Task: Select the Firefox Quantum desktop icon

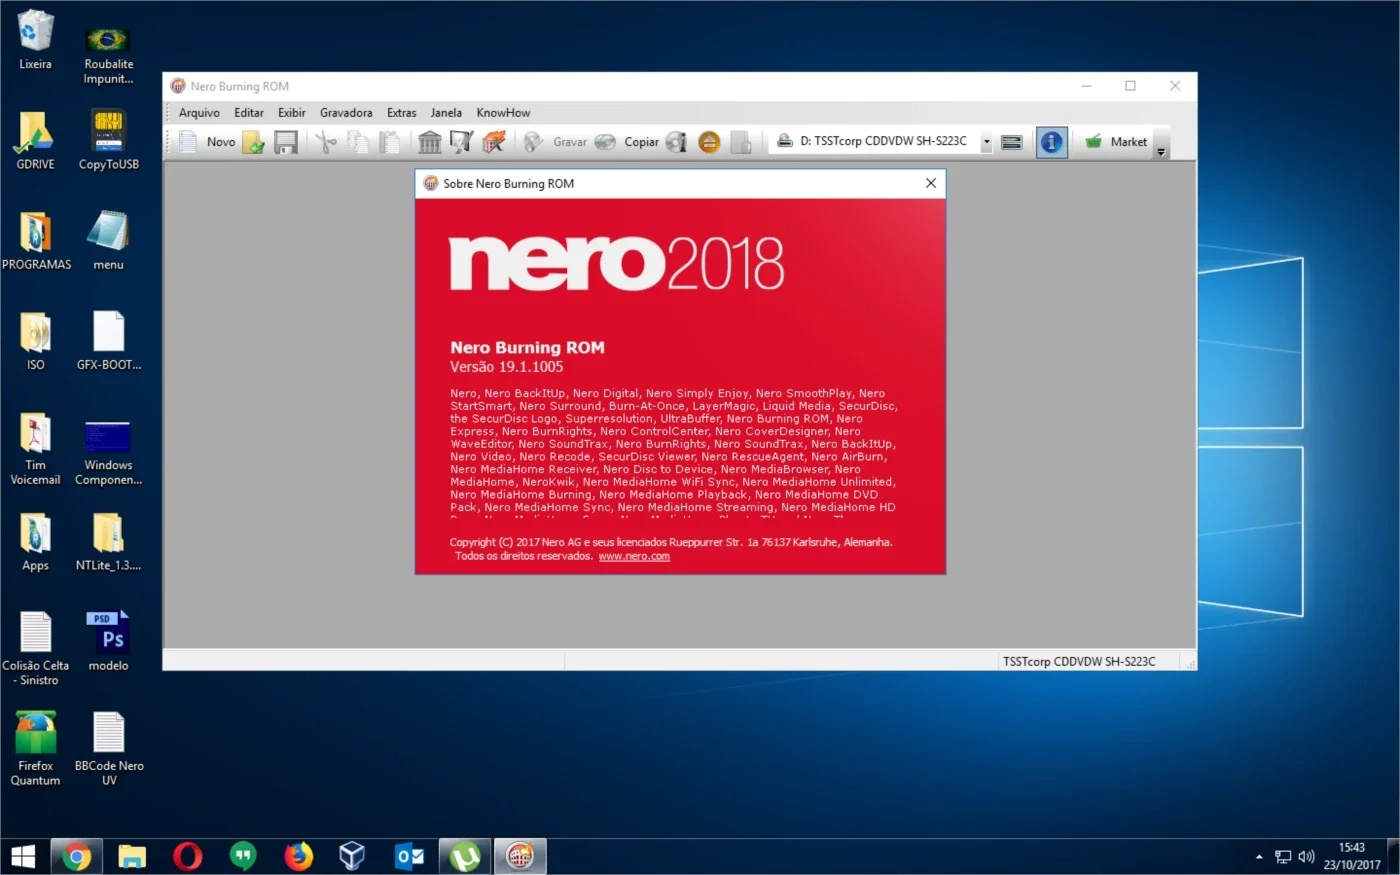Action: pyautogui.click(x=35, y=748)
